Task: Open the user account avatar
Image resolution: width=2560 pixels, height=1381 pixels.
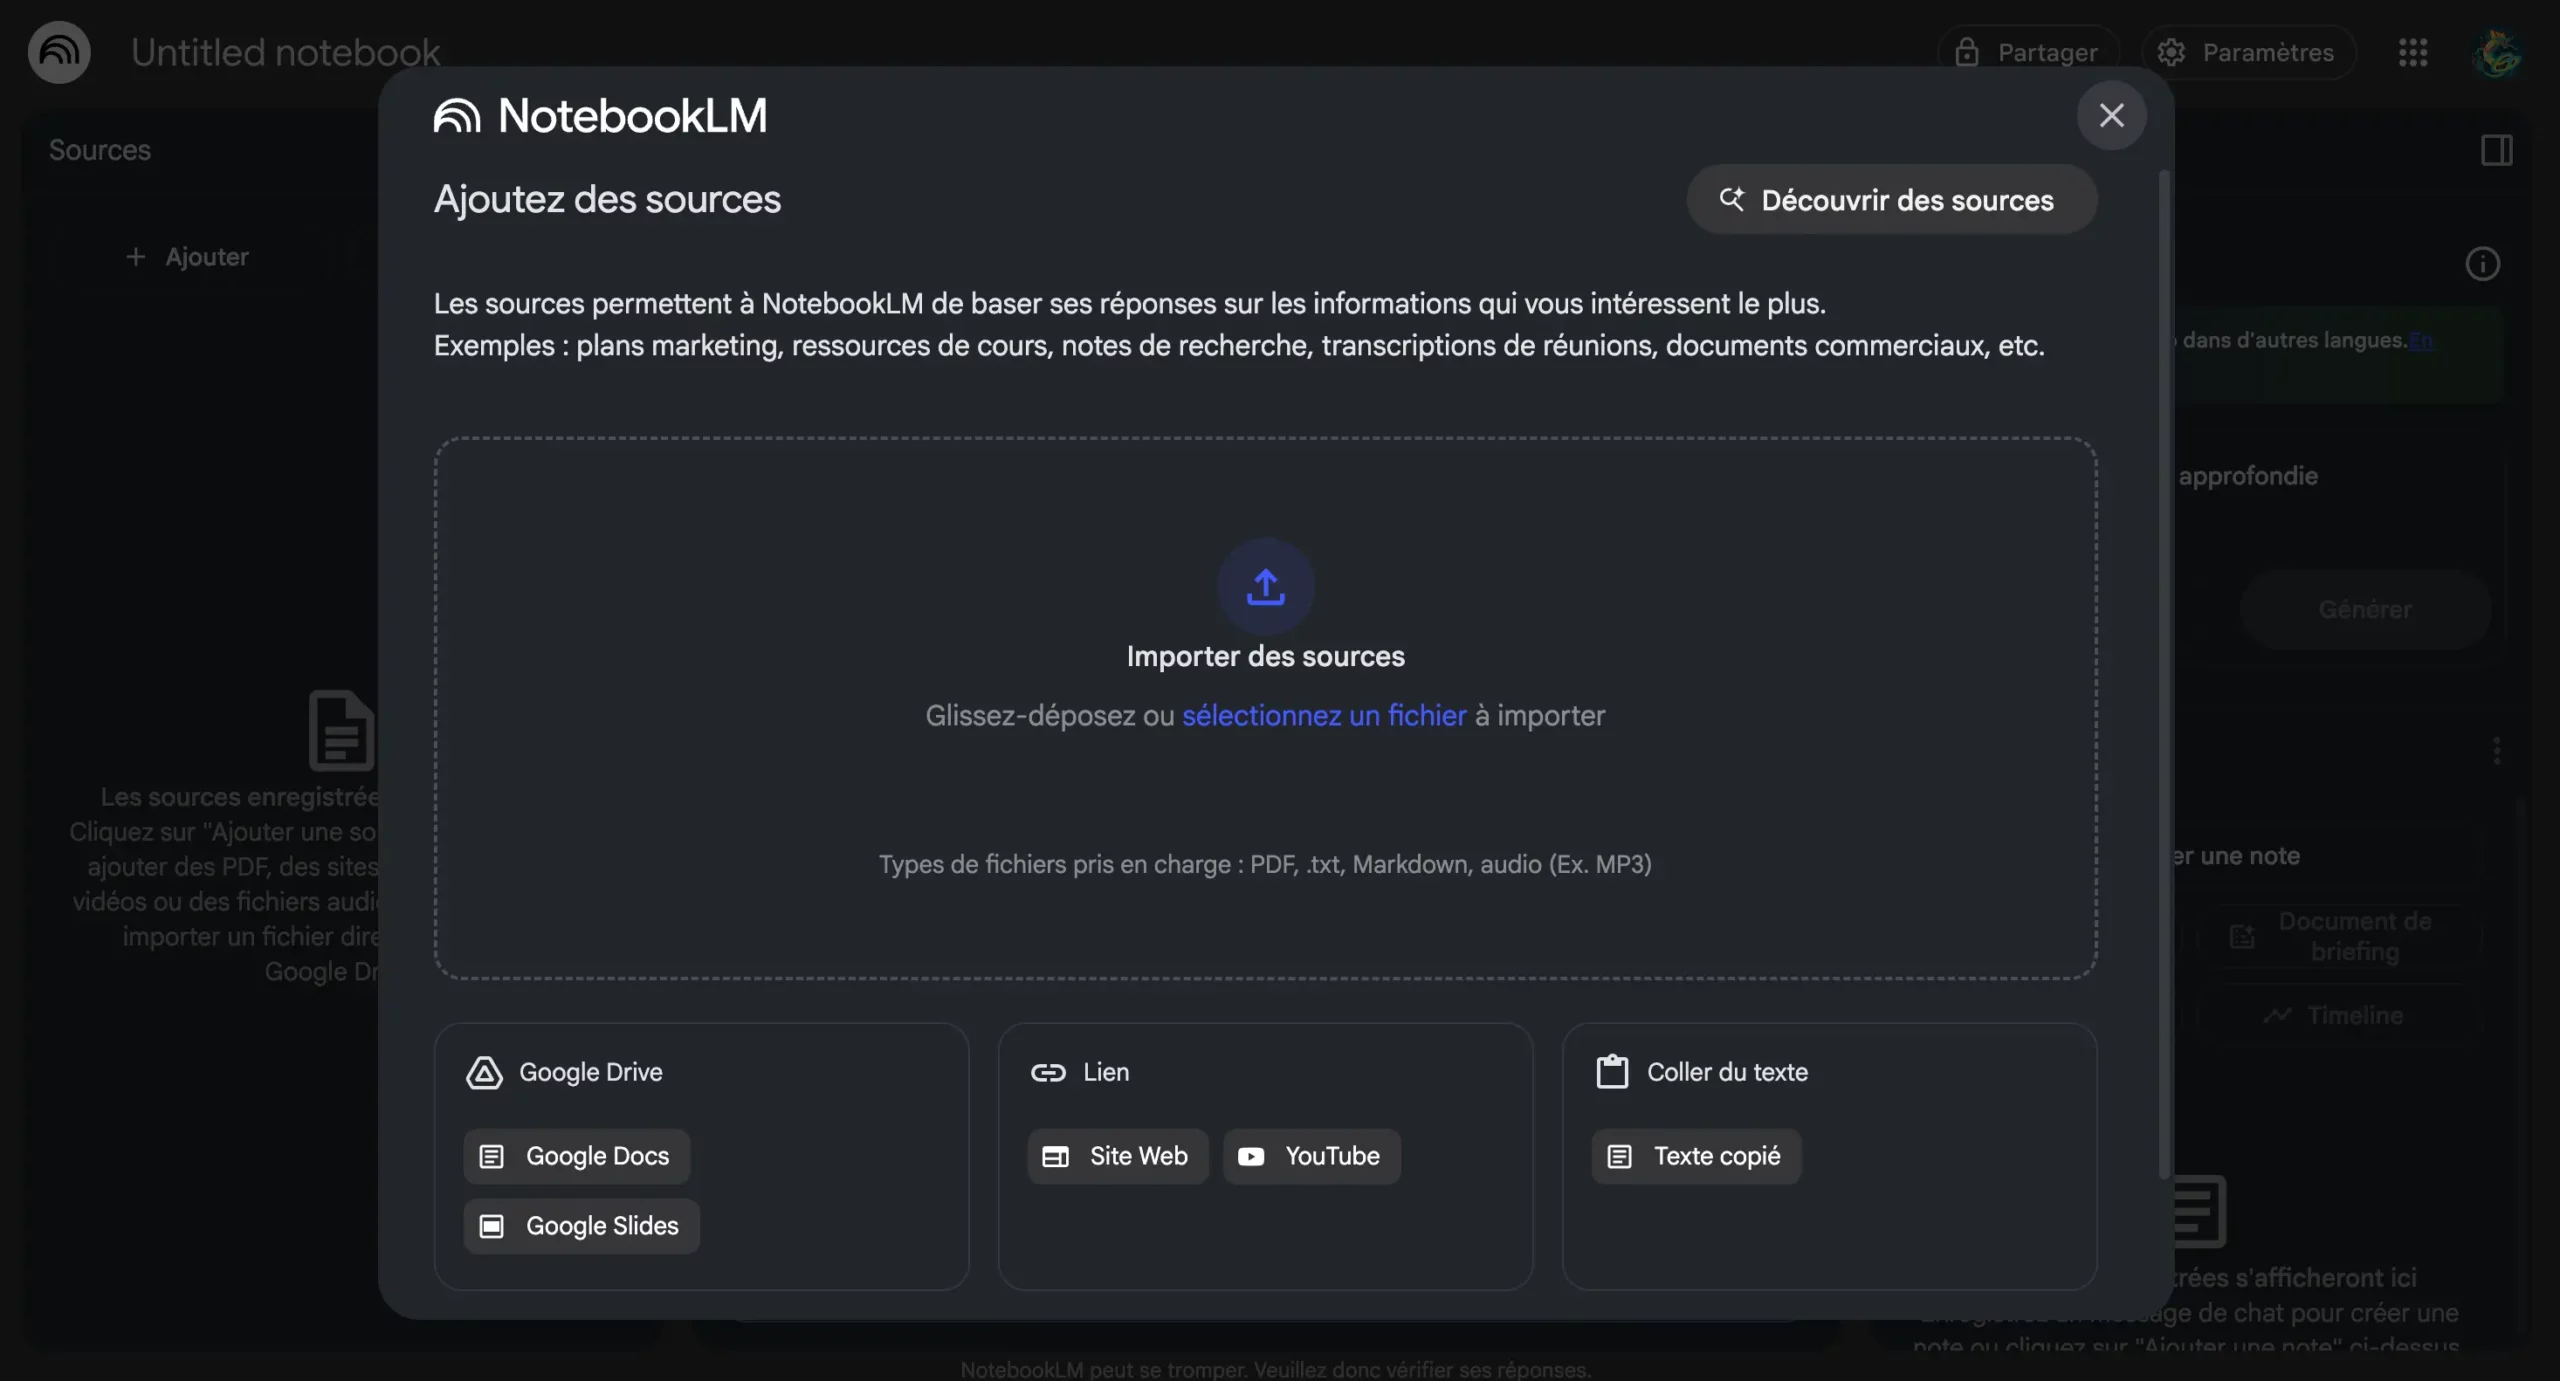Action: tap(2496, 52)
